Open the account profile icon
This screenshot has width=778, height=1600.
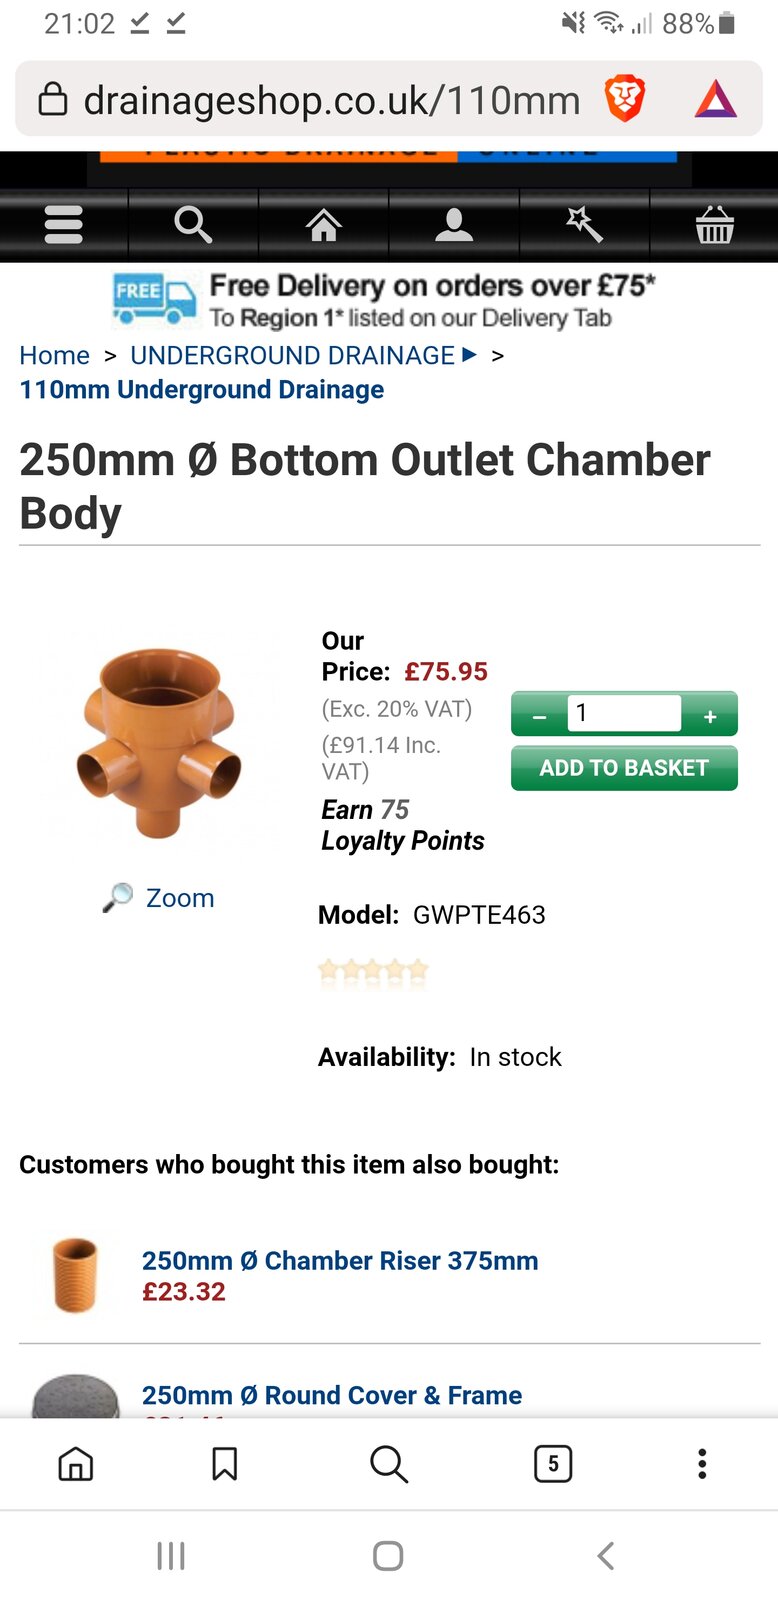pyautogui.click(x=454, y=225)
